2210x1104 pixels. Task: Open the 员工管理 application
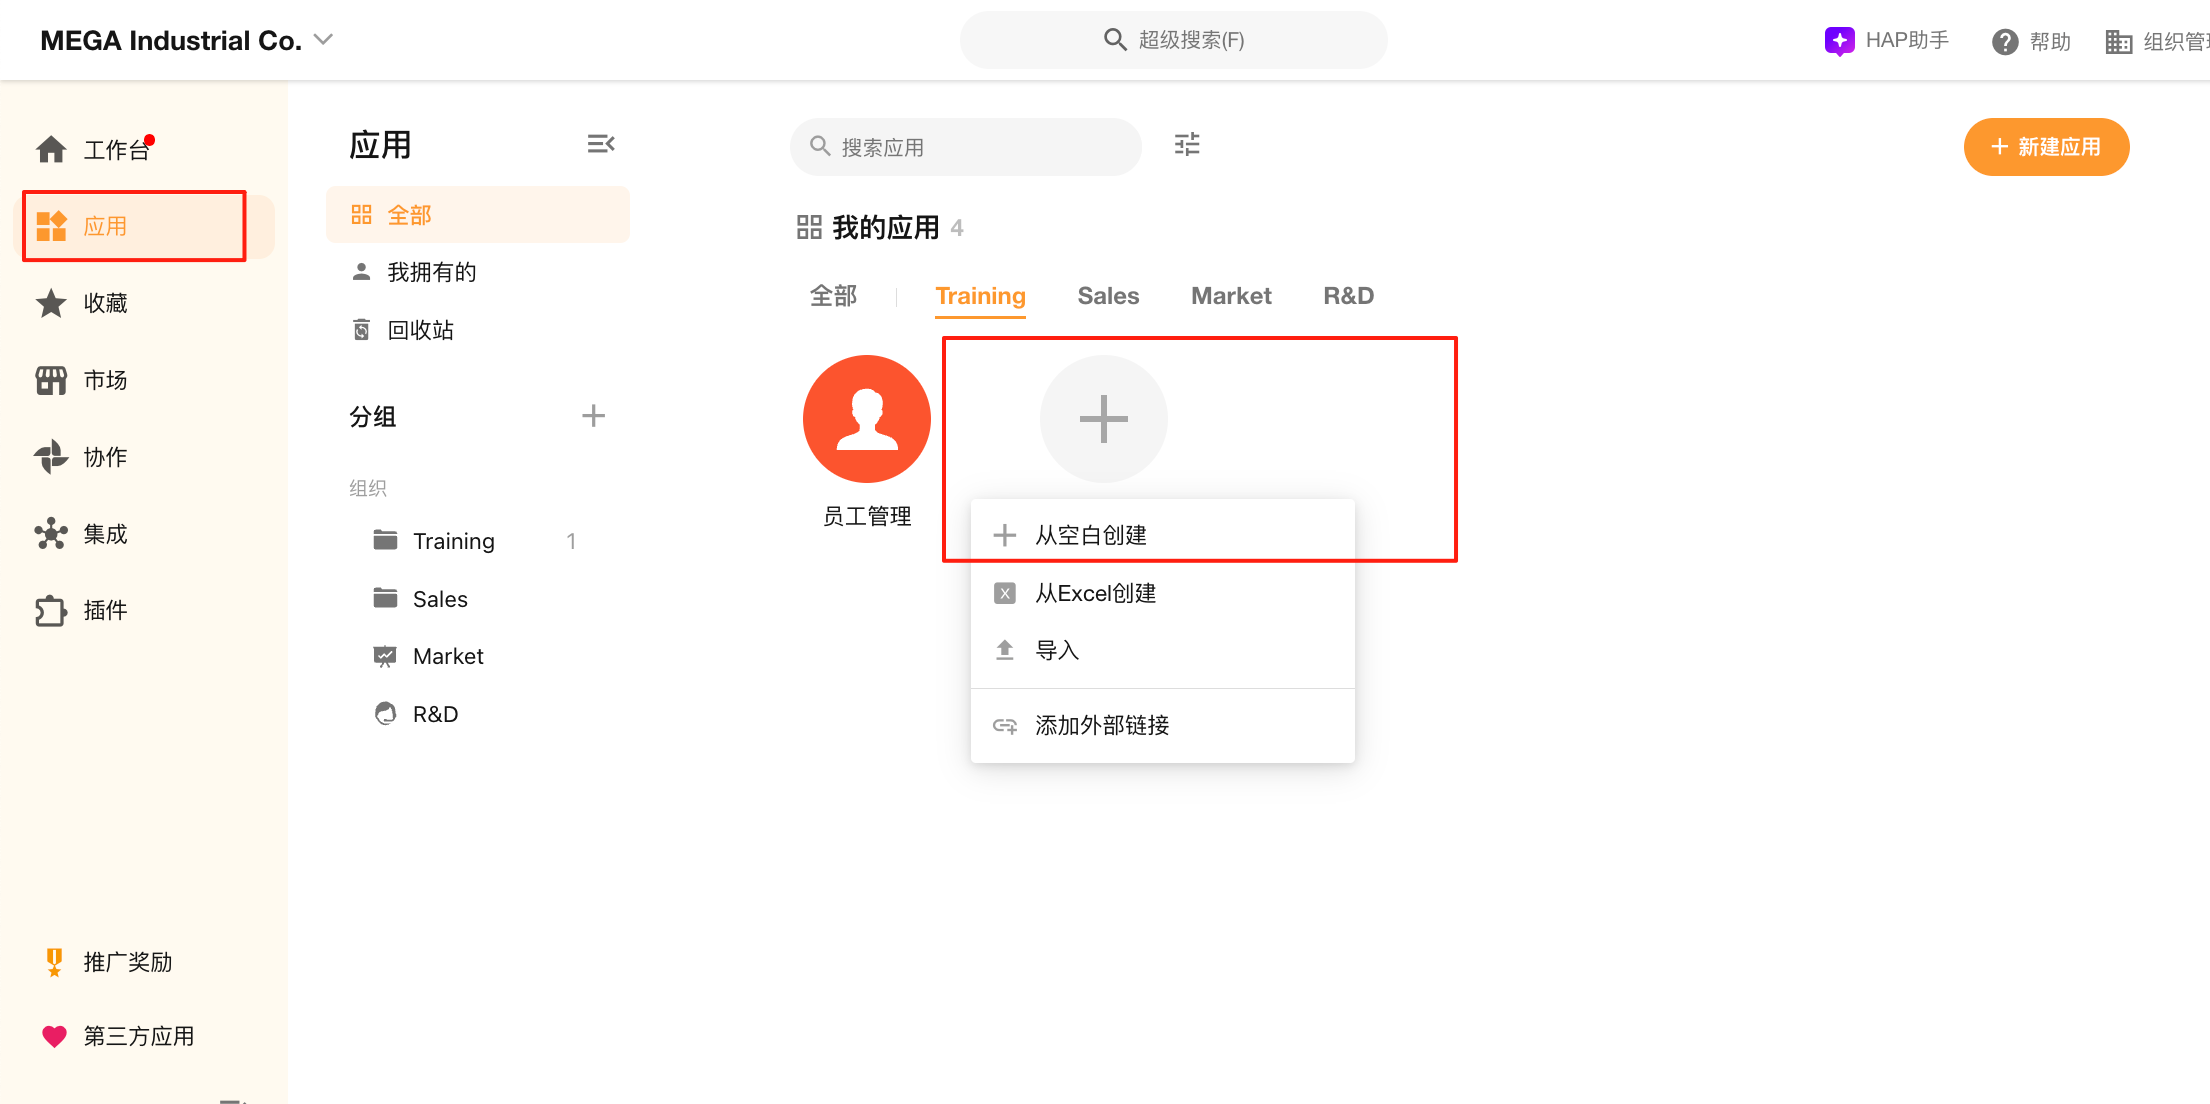click(x=866, y=419)
